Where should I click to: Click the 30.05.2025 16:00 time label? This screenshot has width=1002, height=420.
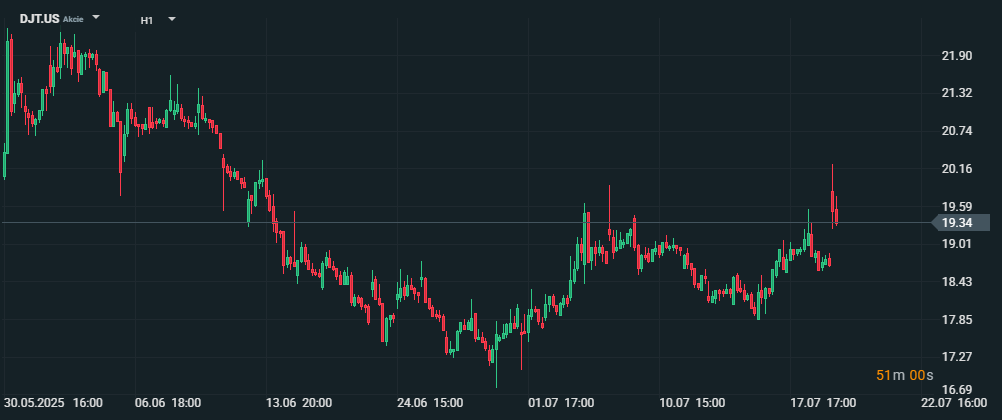coord(54,403)
